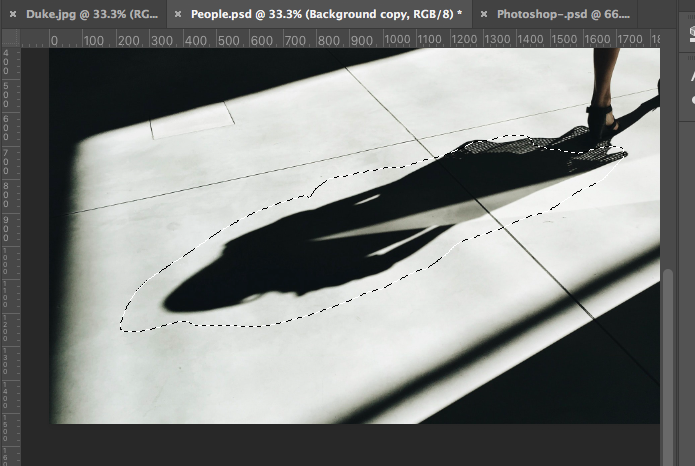Click the gray pasteboard below the image
The image size is (695, 466).
(350, 445)
